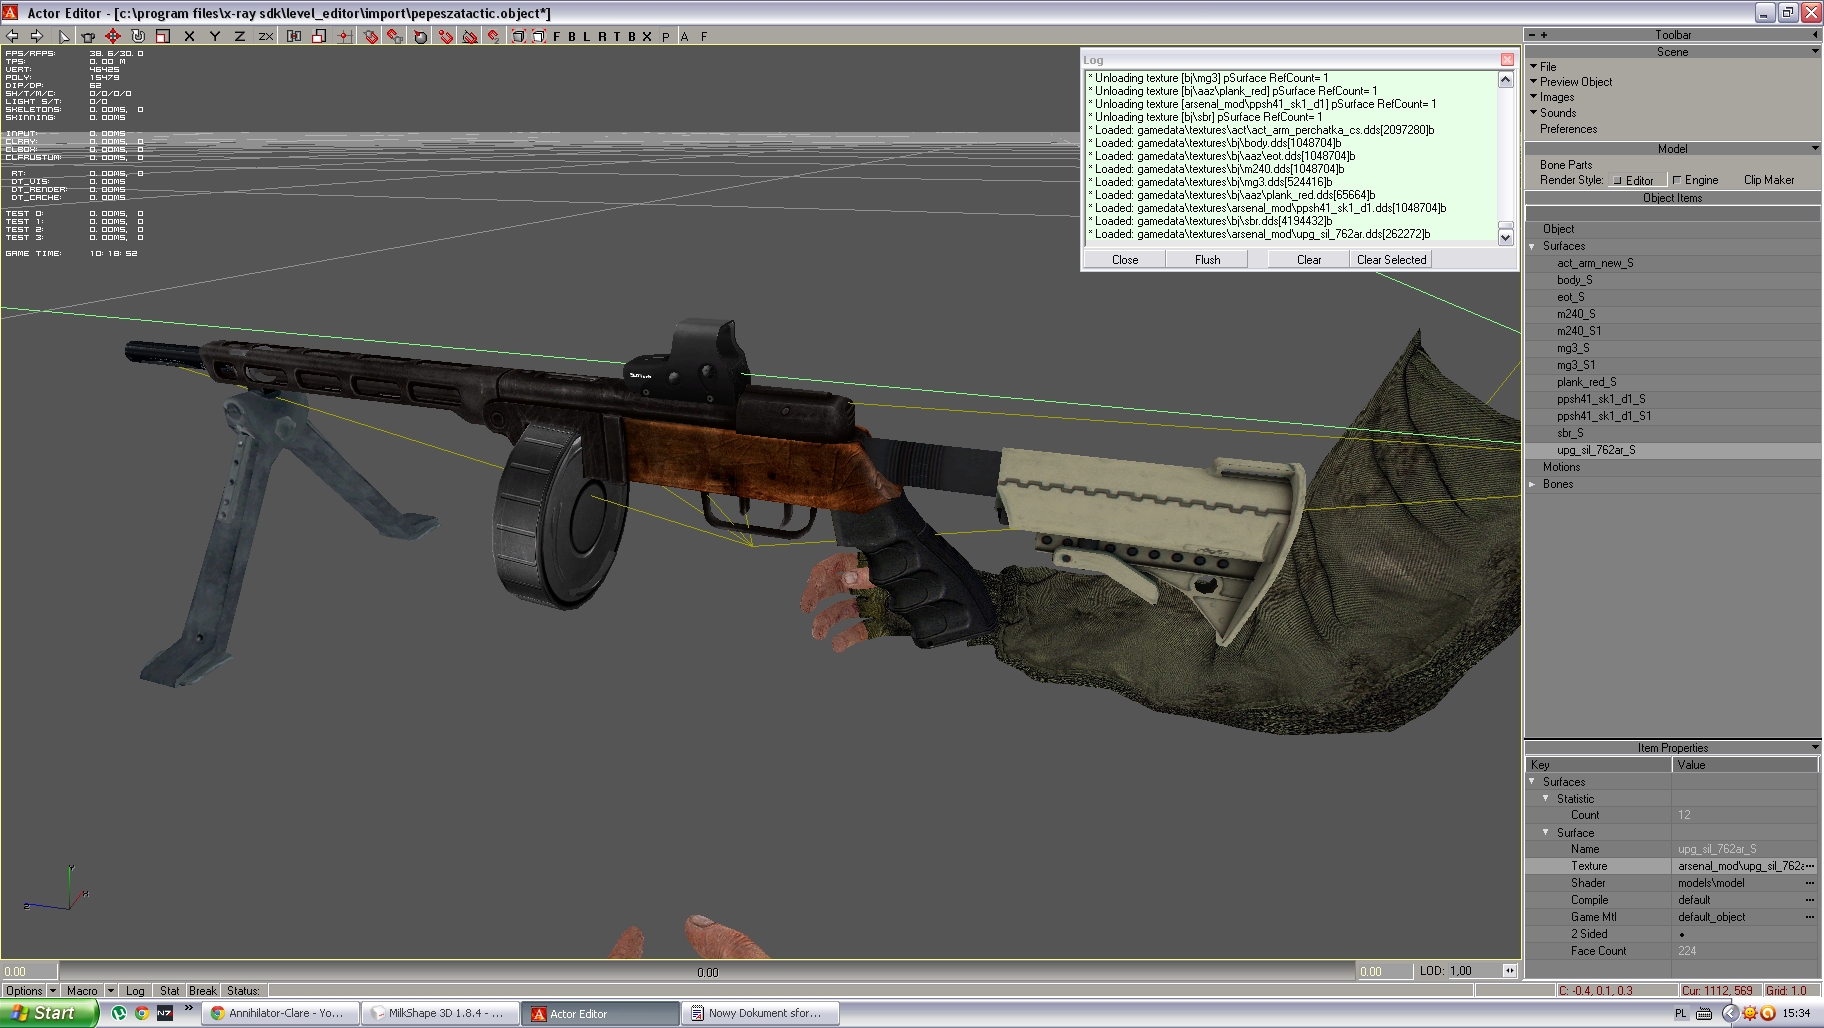Screen dimensions: 1824x1028
Task: Lock to the X axis
Action: (189, 36)
